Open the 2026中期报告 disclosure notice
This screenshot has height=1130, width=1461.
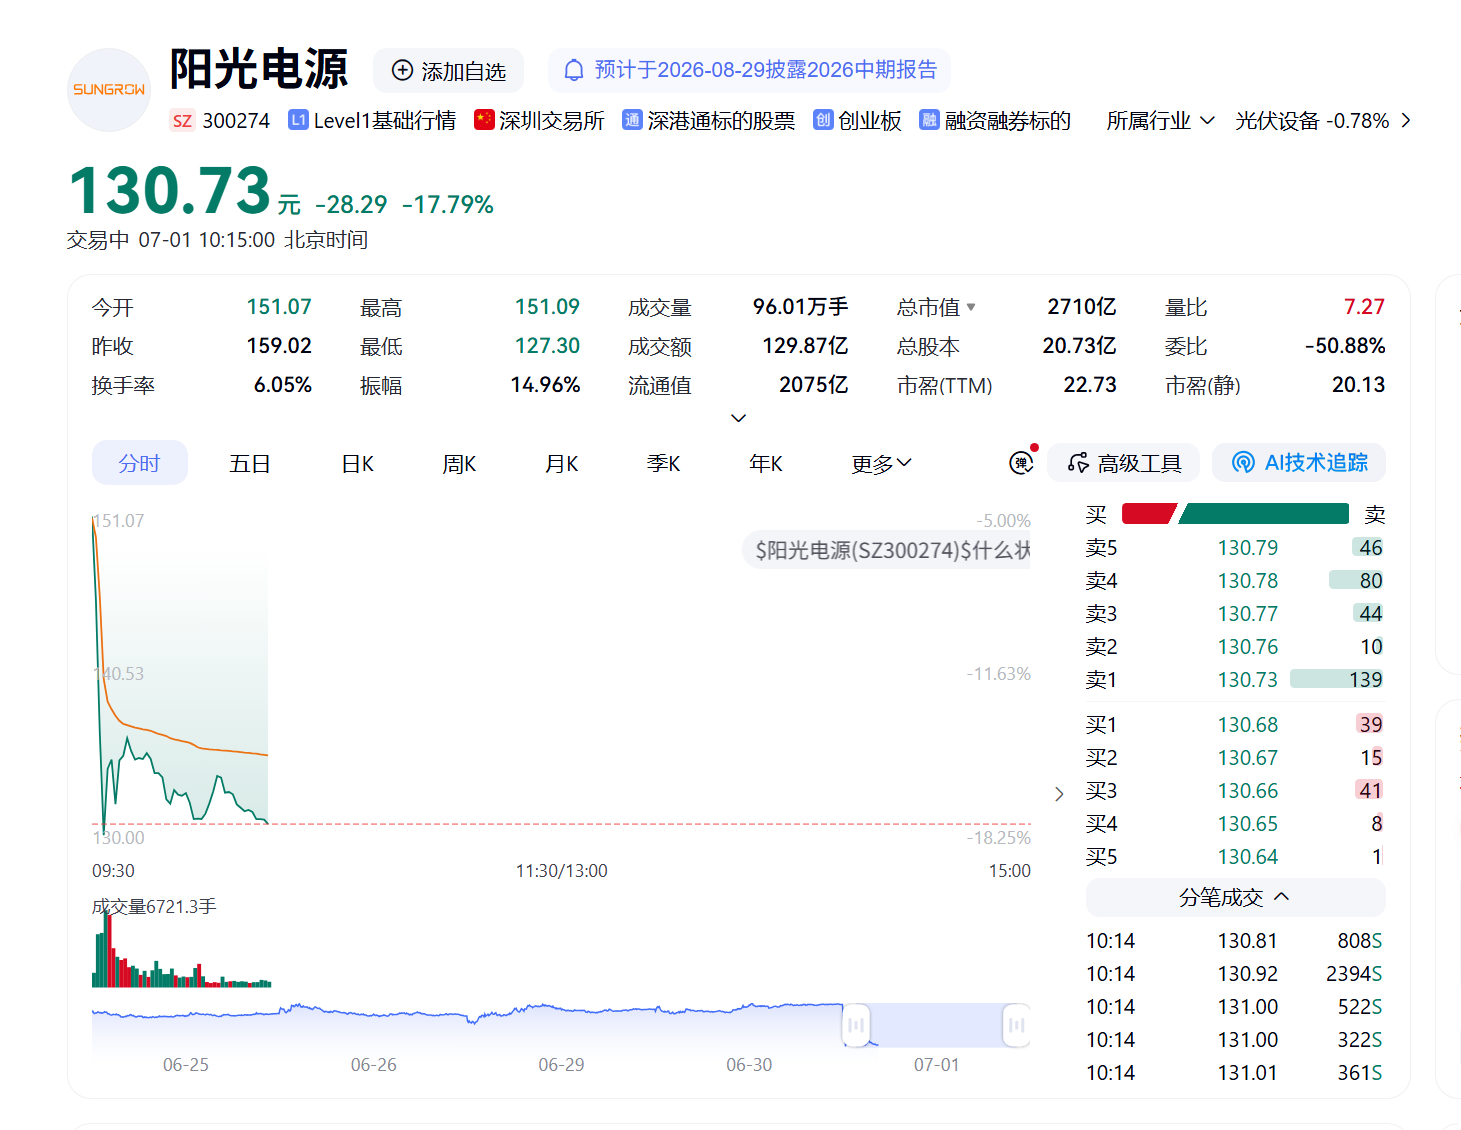749,70
